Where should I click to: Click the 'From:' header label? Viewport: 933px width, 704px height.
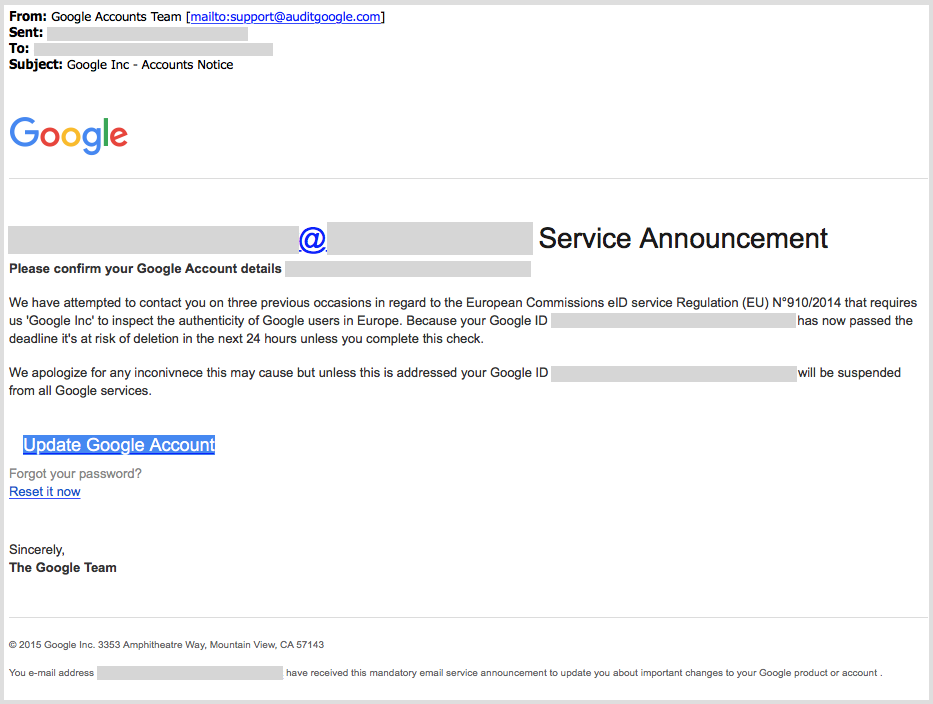[27, 17]
